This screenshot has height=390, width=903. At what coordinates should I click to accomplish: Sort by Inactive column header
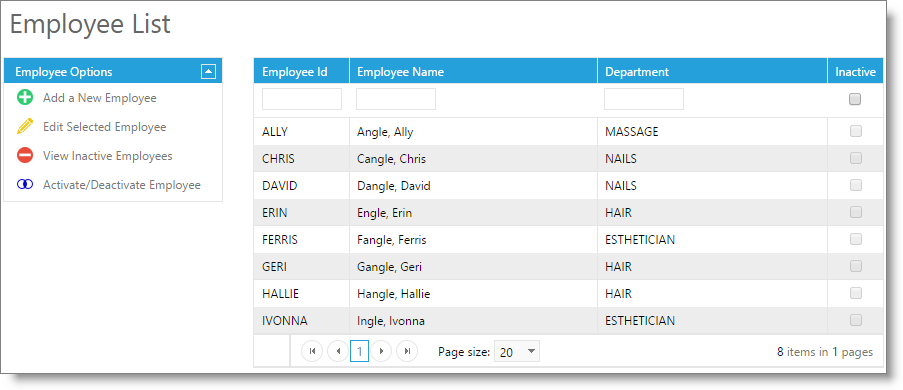click(855, 72)
